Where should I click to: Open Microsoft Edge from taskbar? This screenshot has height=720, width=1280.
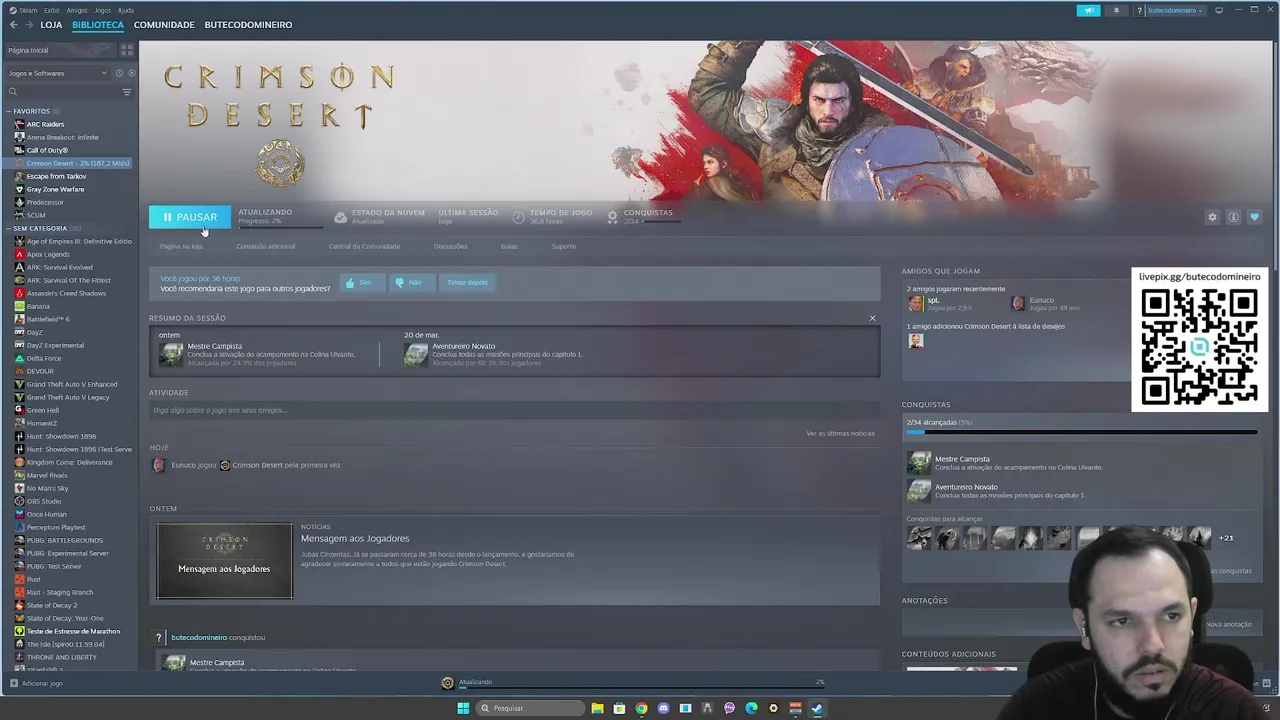751,708
